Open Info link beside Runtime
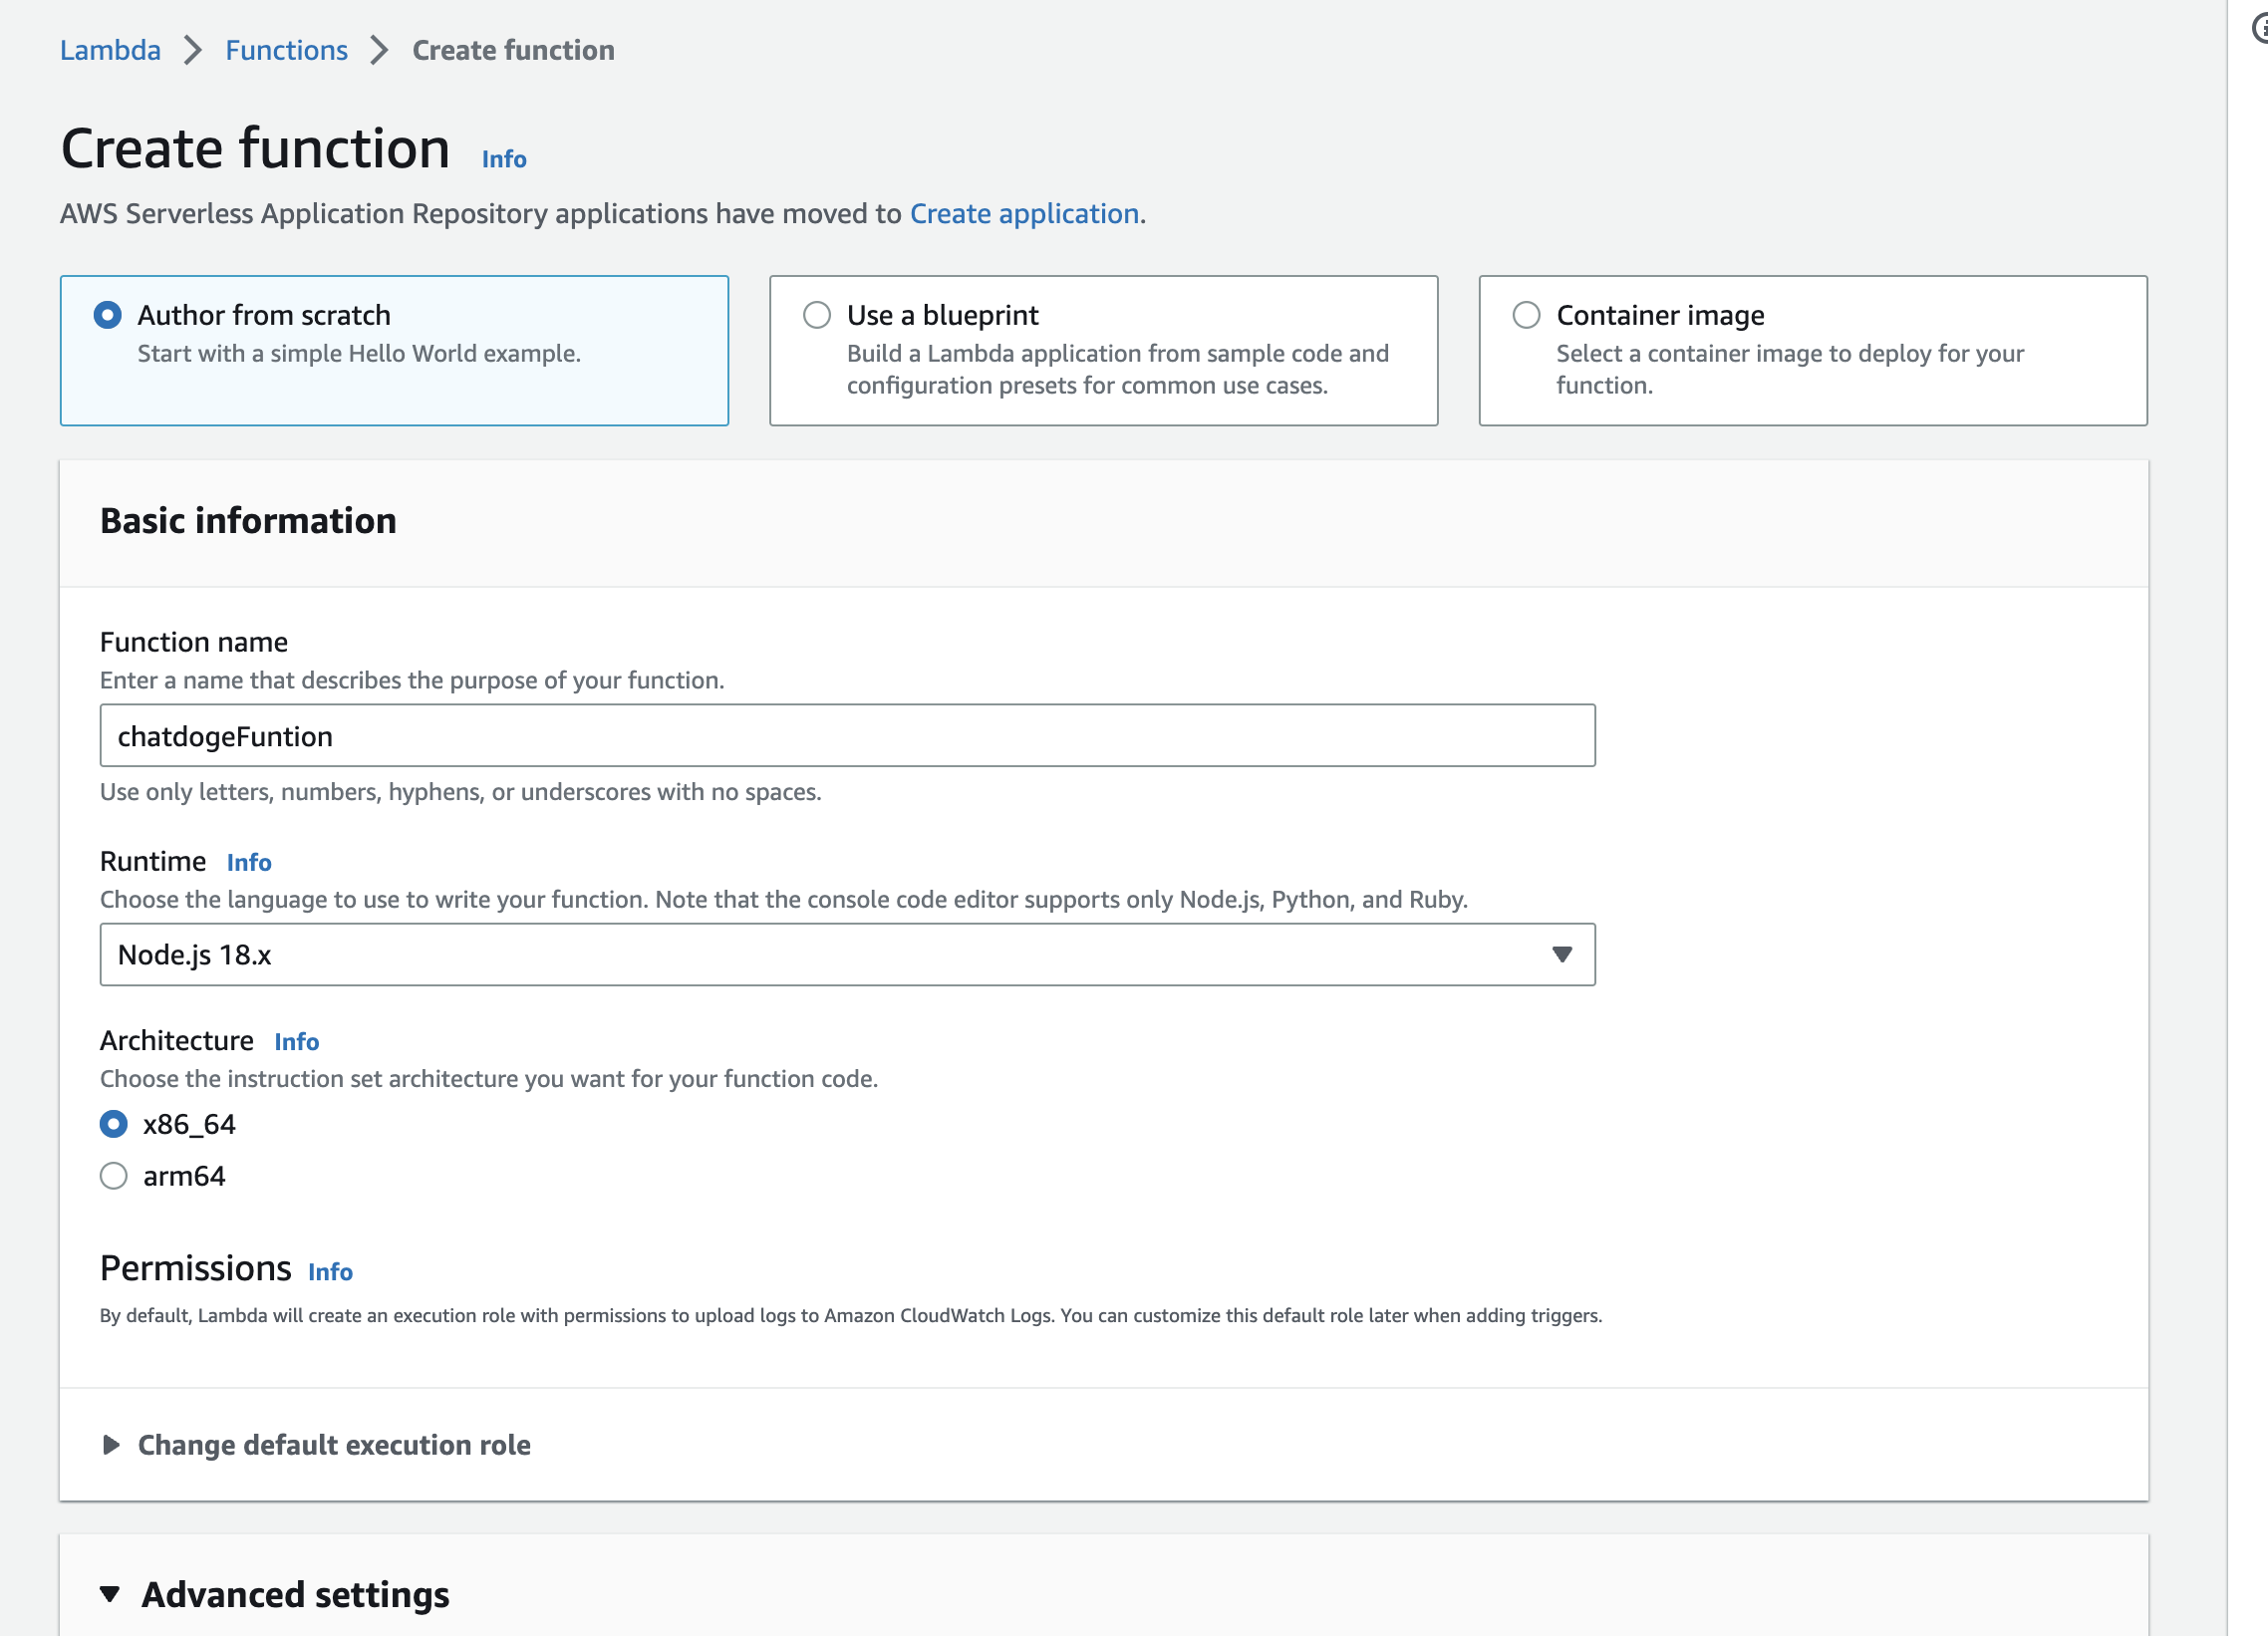 (x=248, y=862)
